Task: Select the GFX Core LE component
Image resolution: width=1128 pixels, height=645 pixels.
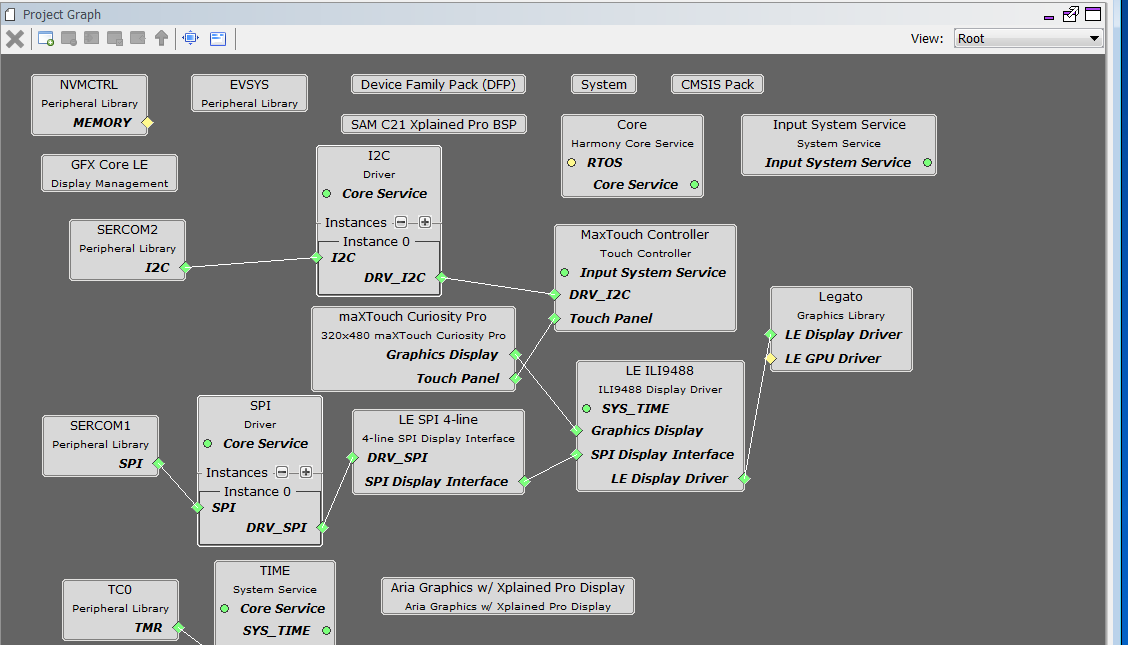Action: point(109,173)
